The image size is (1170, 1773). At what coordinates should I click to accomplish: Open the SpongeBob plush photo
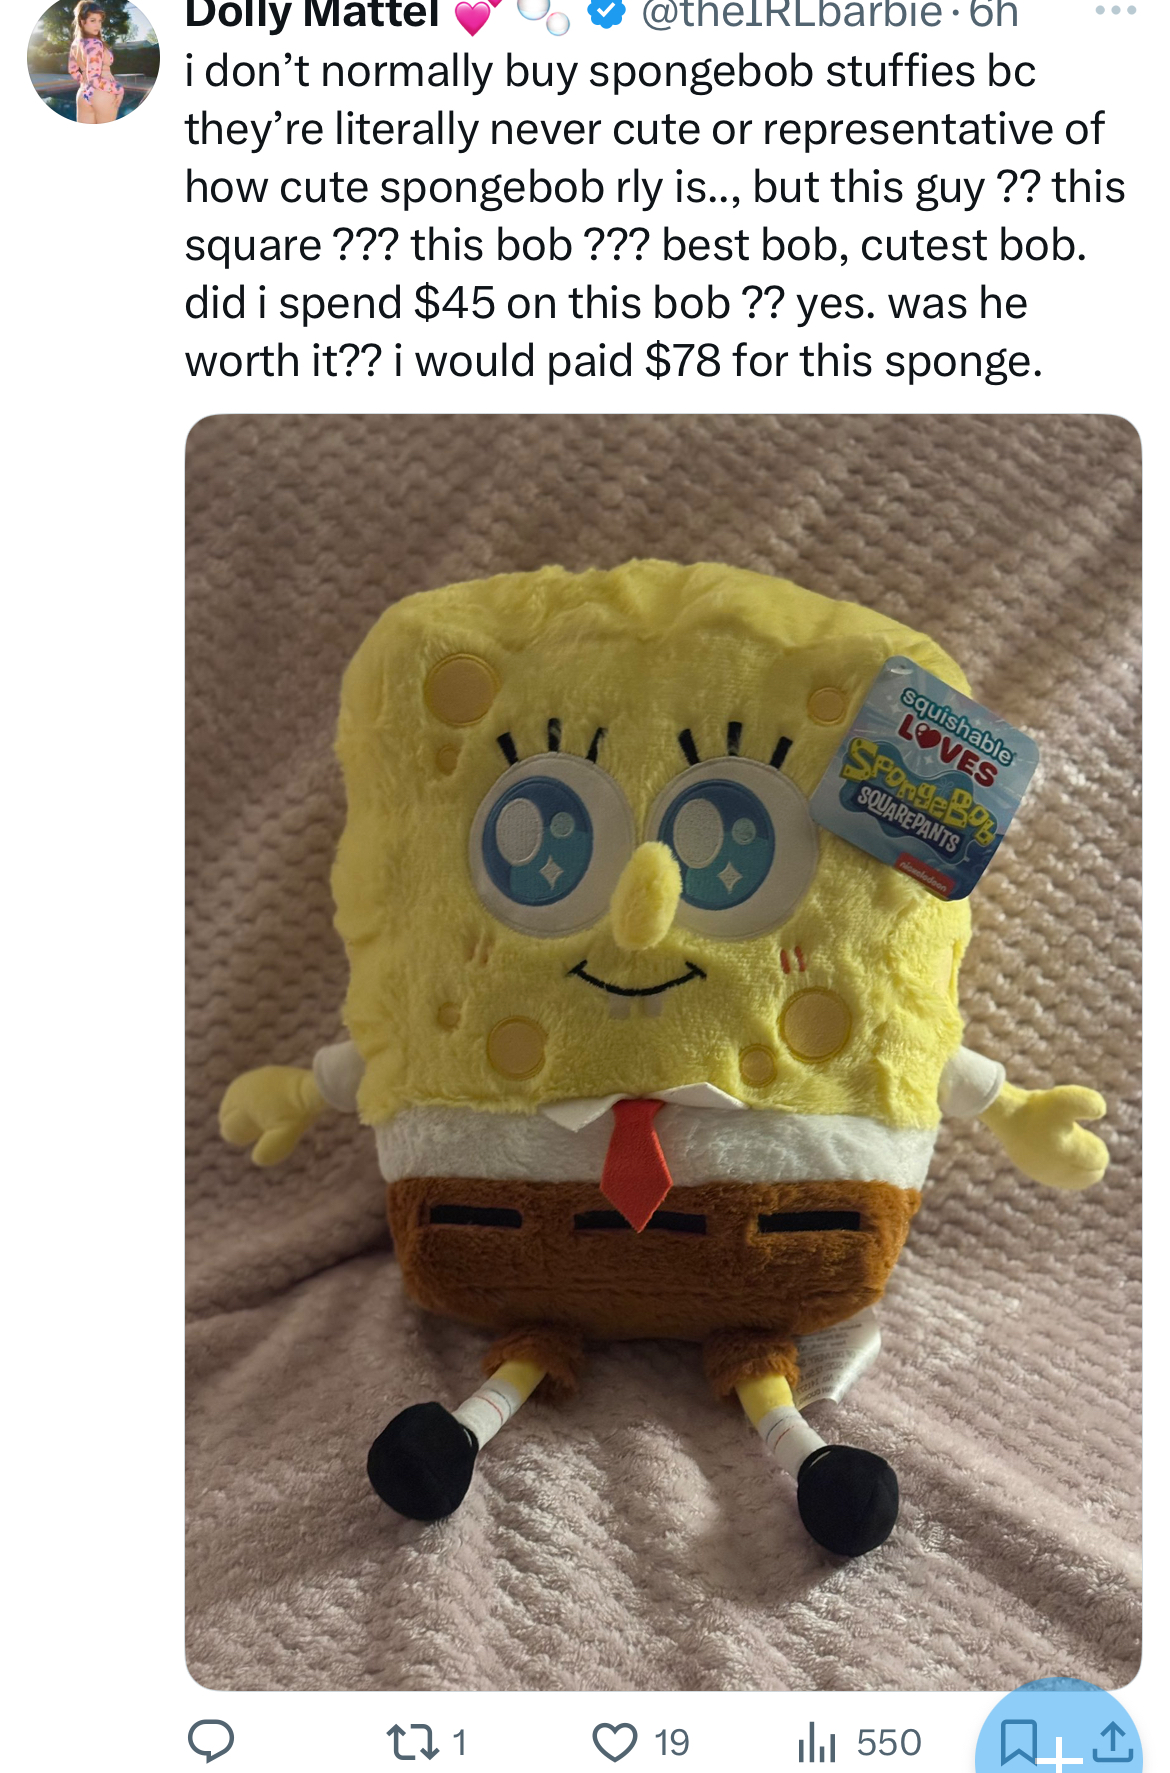pos(663,1051)
